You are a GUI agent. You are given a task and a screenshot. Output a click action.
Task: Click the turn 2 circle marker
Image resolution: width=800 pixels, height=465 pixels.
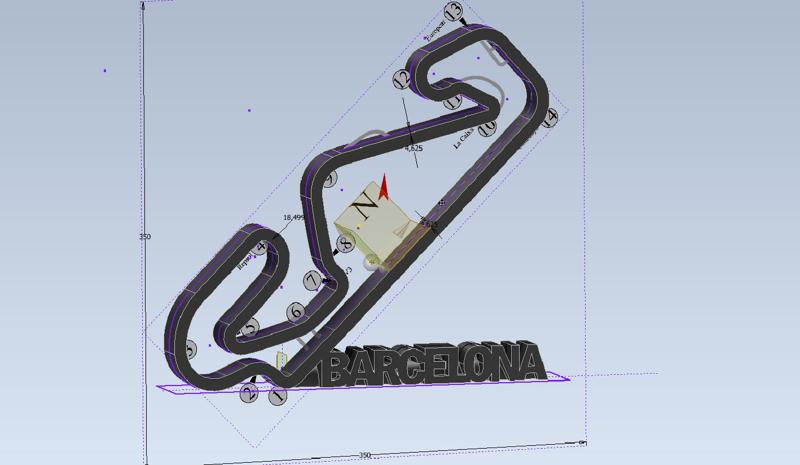point(249,393)
